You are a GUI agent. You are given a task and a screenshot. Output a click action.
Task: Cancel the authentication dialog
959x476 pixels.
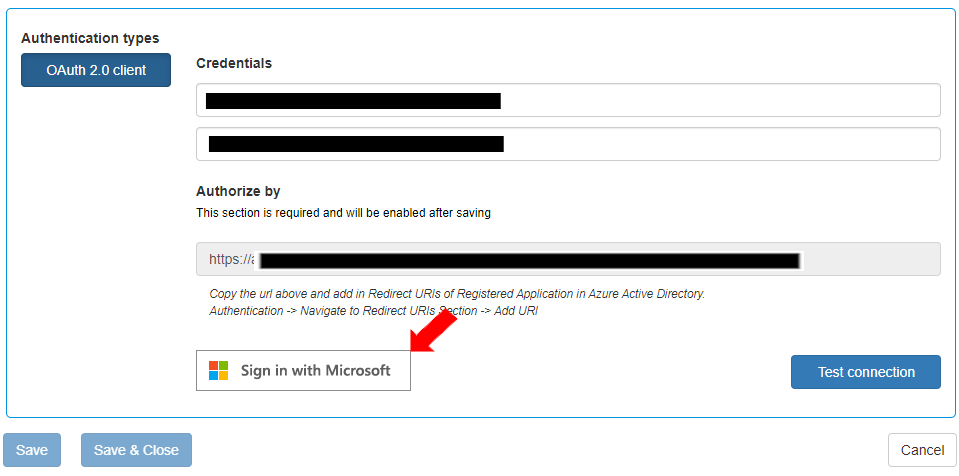pos(921,450)
